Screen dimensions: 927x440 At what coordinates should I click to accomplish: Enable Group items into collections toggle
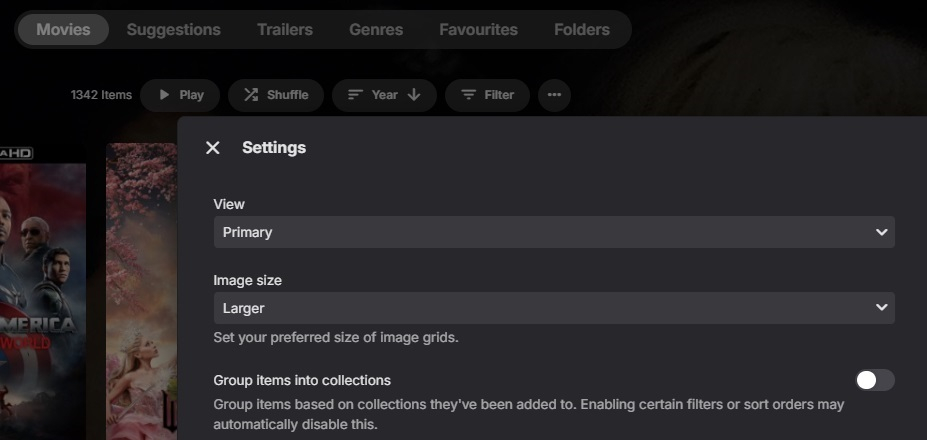click(875, 380)
